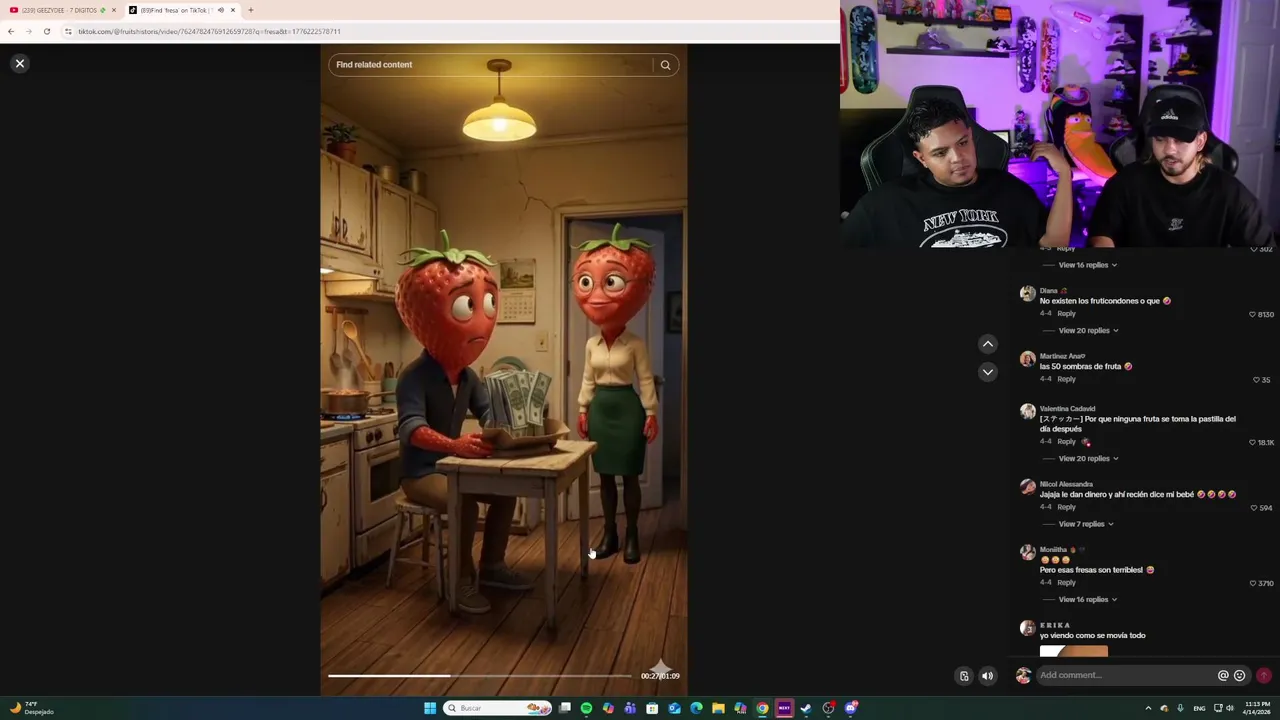Open Discord from the taskbar
This screenshot has height=720, width=1280.
[850, 708]
